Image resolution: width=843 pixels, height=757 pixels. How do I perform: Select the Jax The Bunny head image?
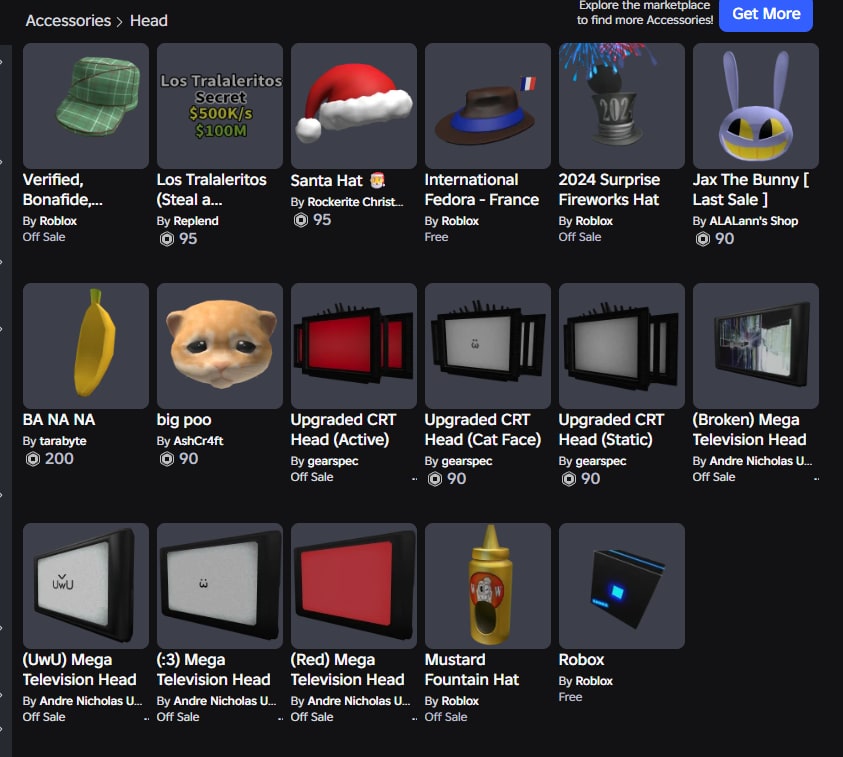756,106
